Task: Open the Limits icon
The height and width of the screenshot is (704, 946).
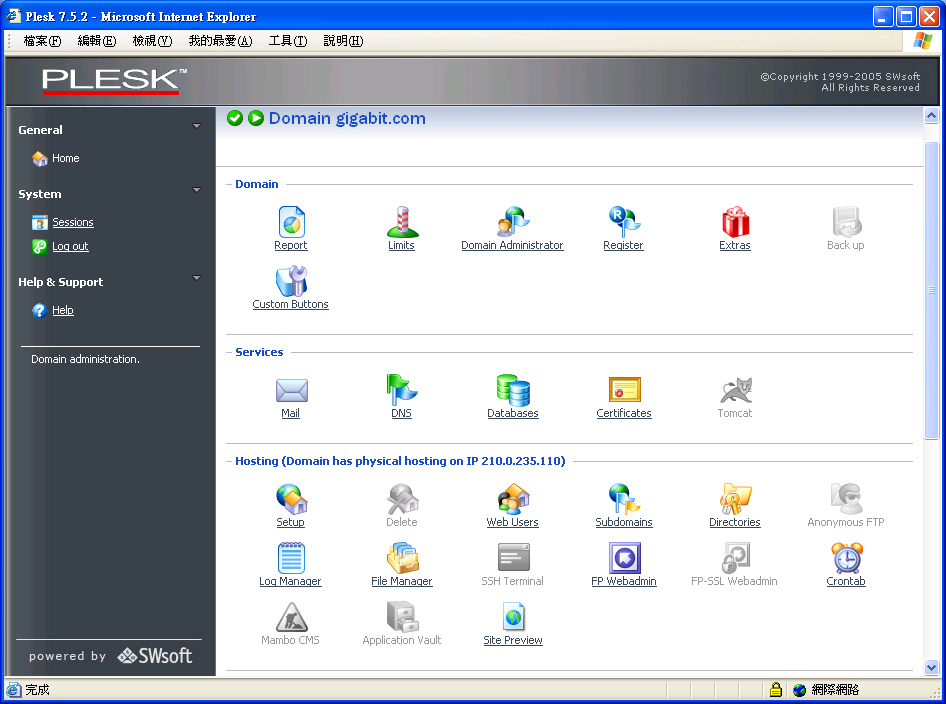Action: 402,222
